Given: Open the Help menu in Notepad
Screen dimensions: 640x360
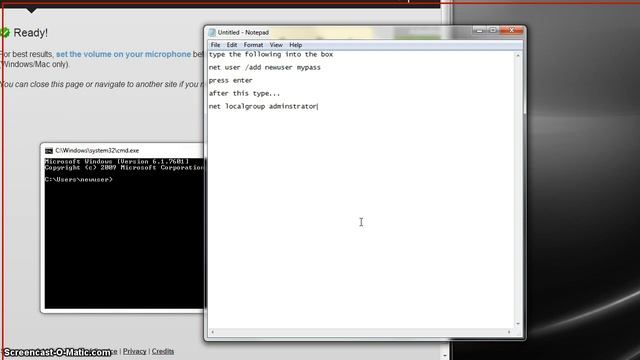Looking at the screenshot, I should tap(296, 45).
